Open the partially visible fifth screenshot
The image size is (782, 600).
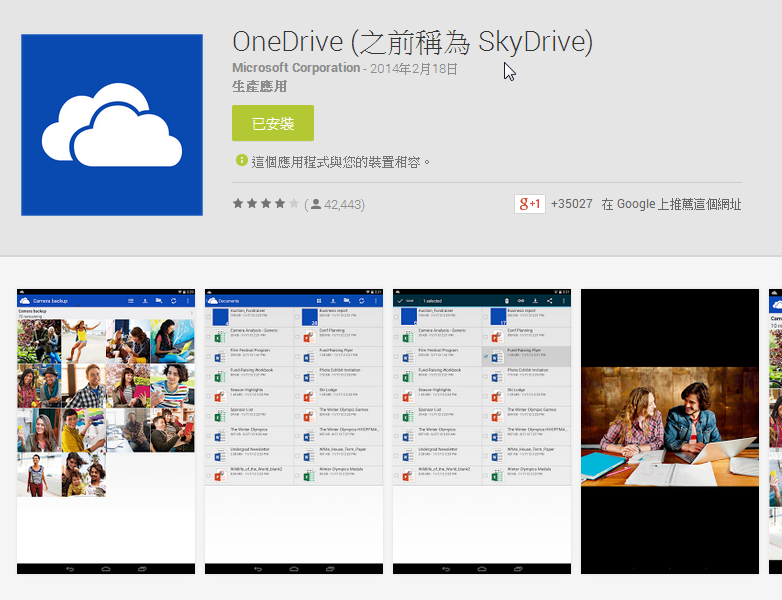pos(776,431)
